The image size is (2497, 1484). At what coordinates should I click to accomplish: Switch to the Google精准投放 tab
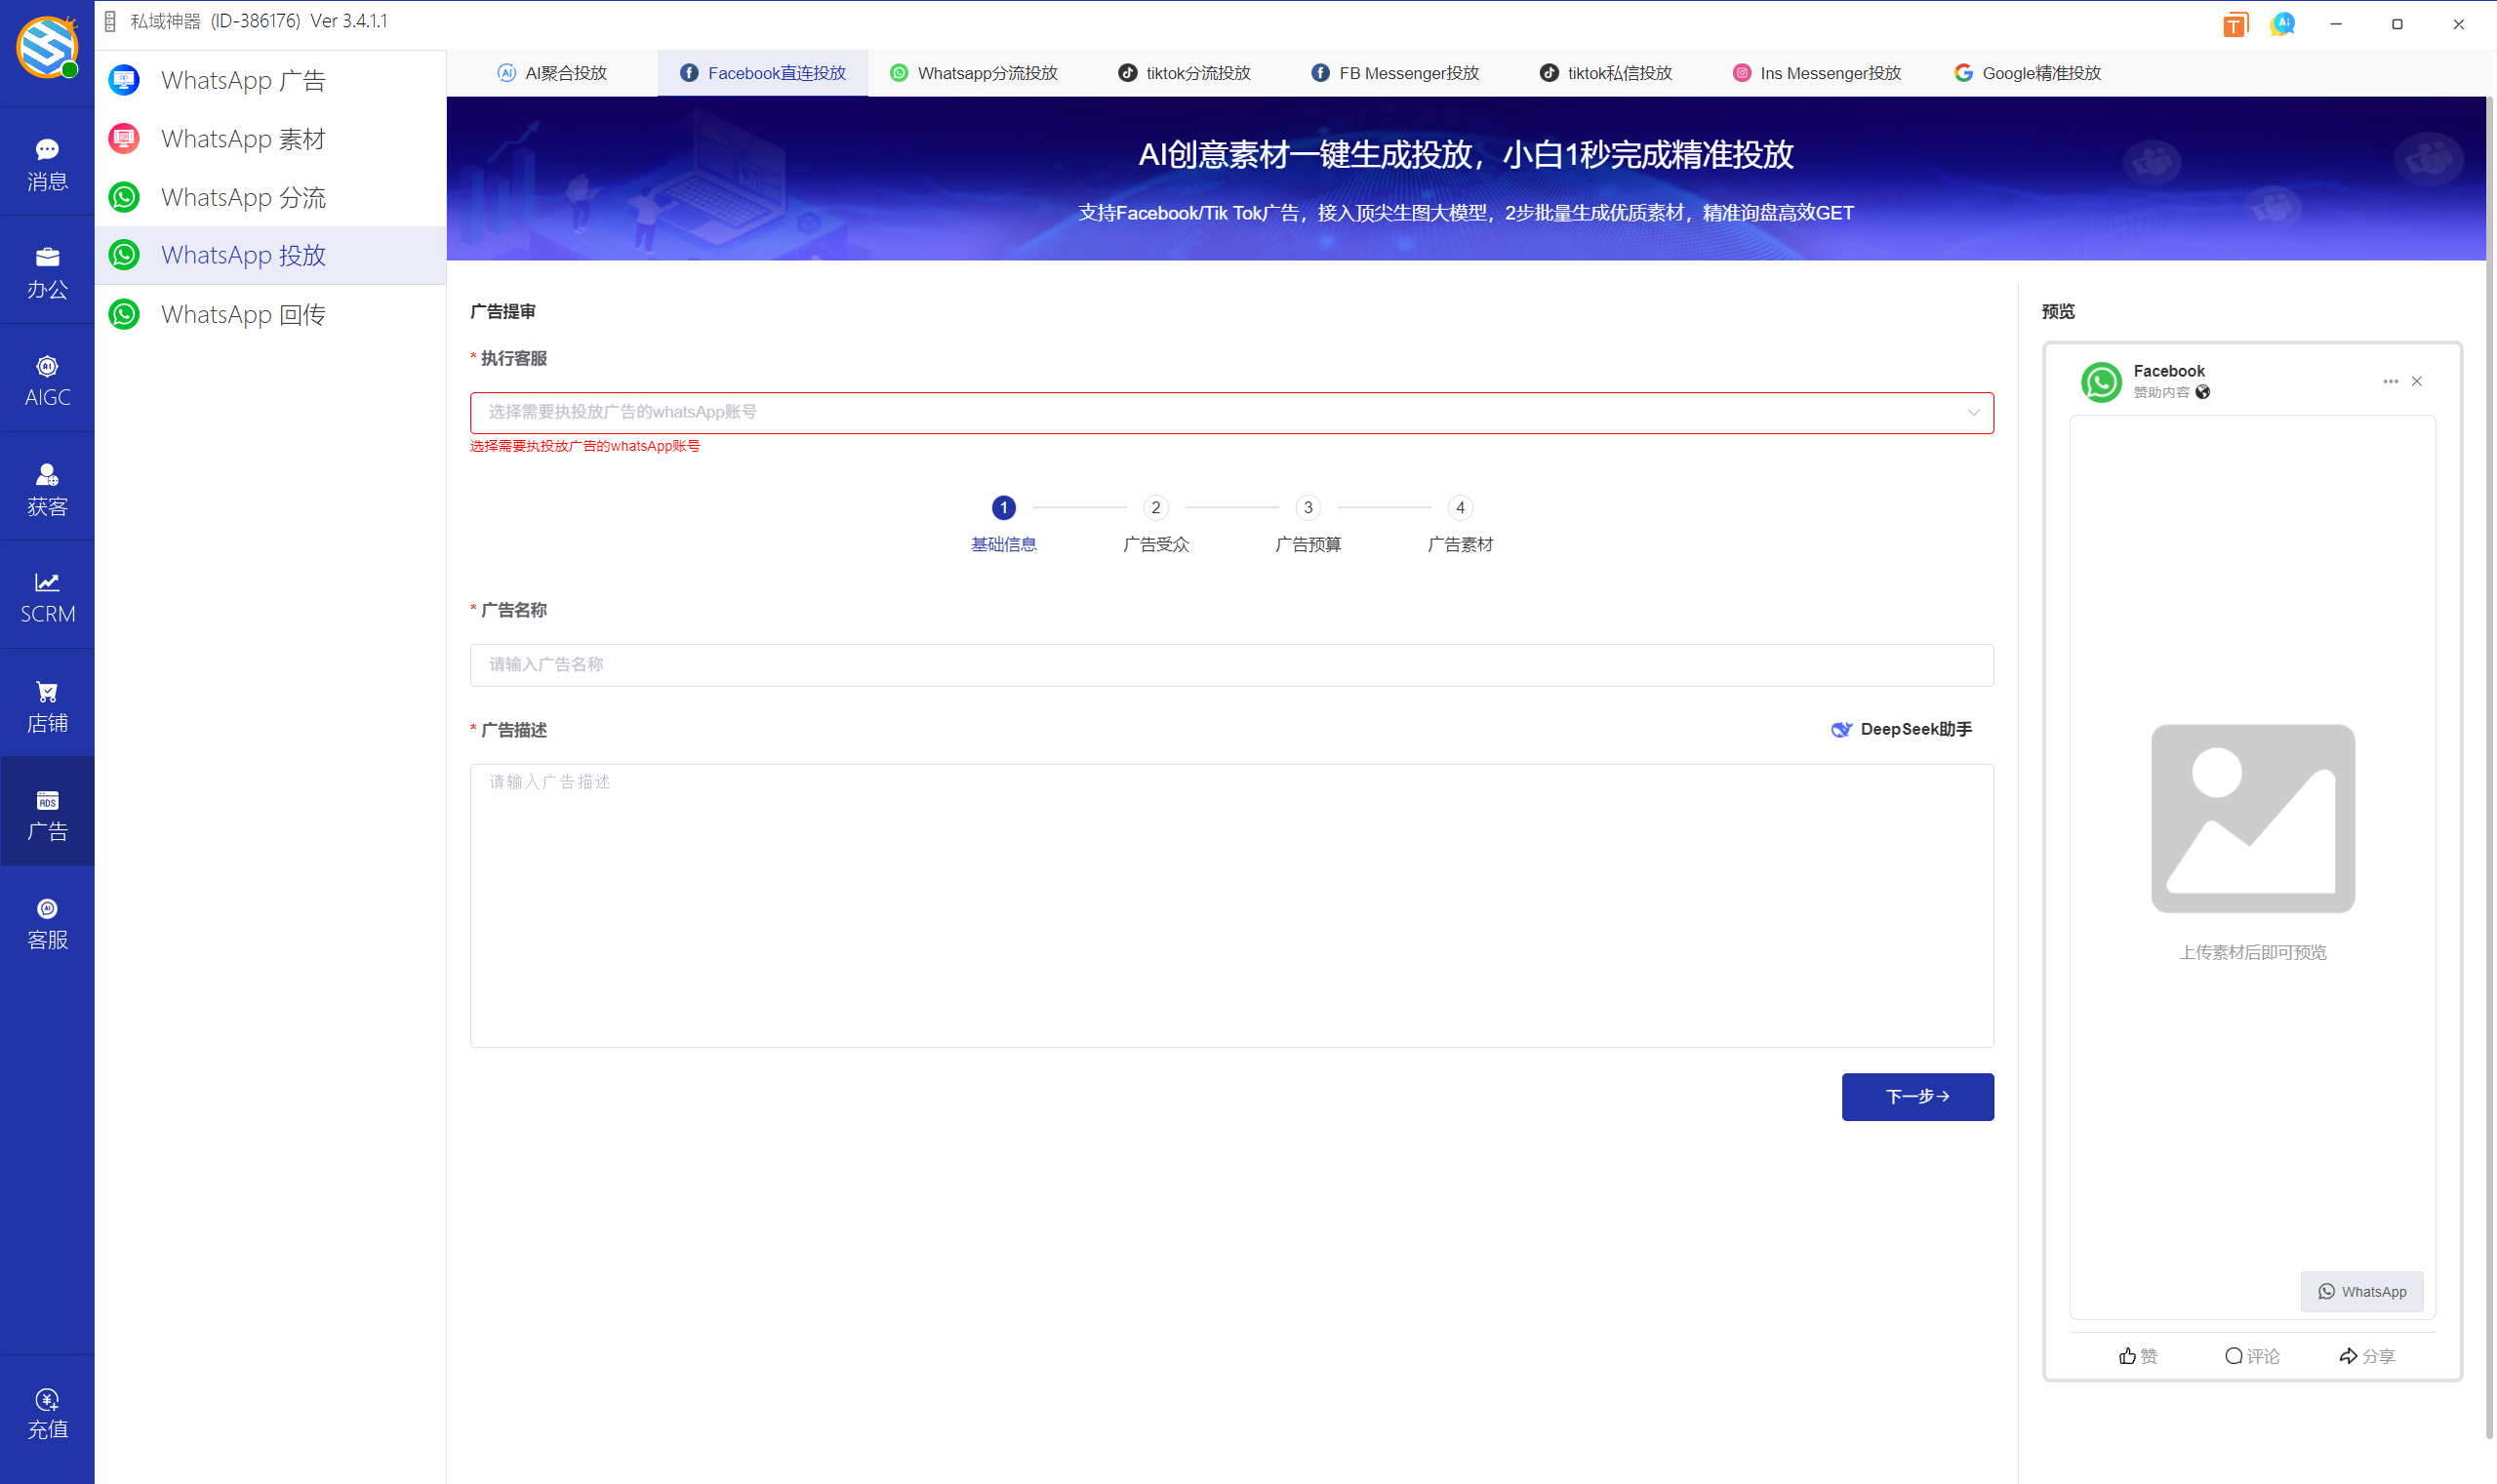[2027, 73]
